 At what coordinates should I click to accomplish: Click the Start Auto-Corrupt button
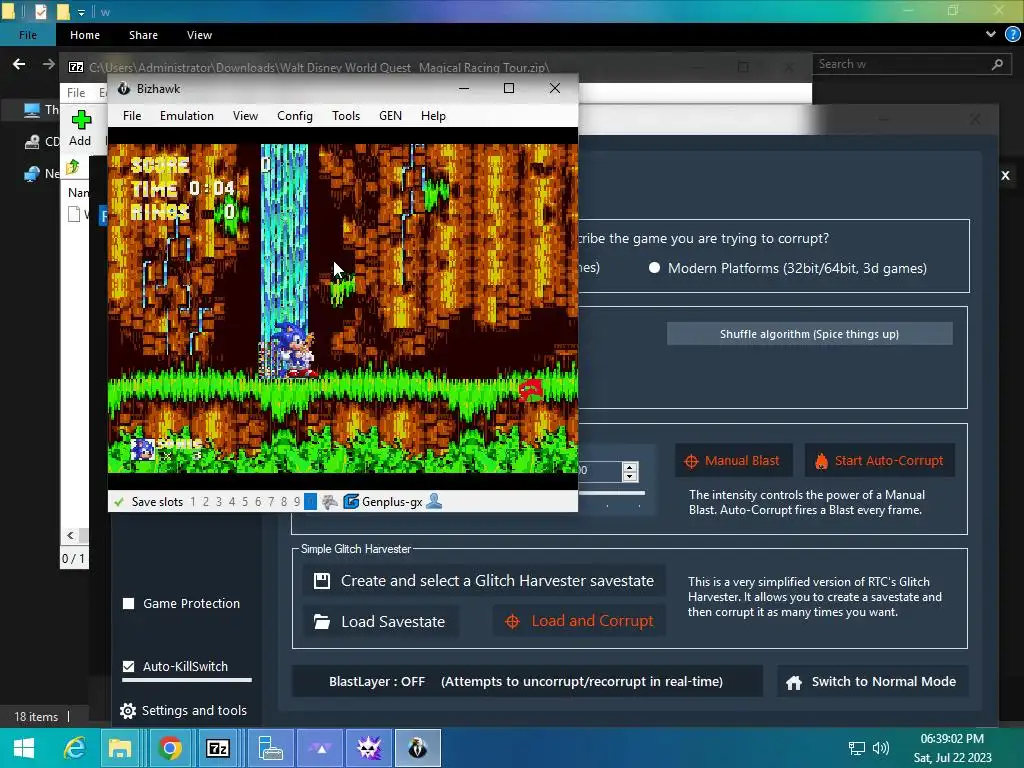[880, 460]
